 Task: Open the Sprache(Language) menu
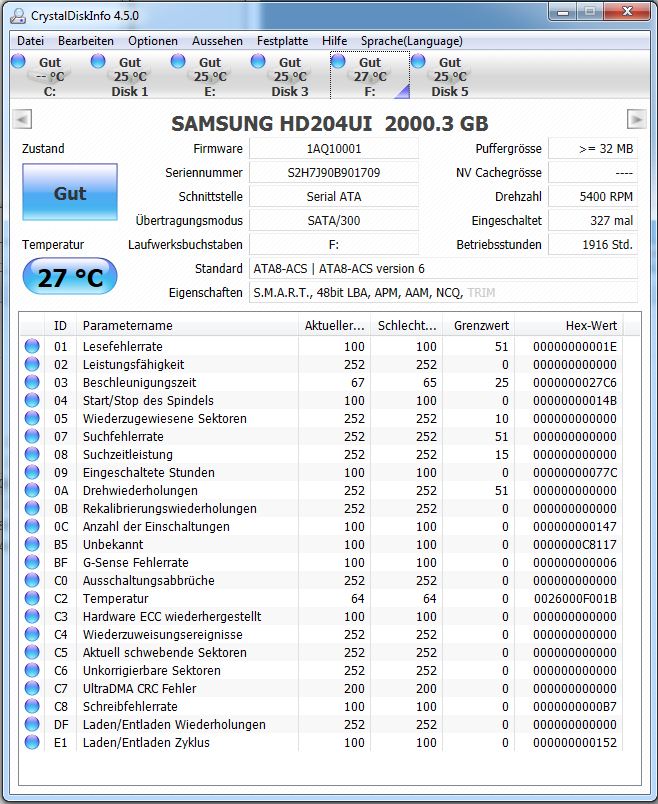tap(411, 41)
